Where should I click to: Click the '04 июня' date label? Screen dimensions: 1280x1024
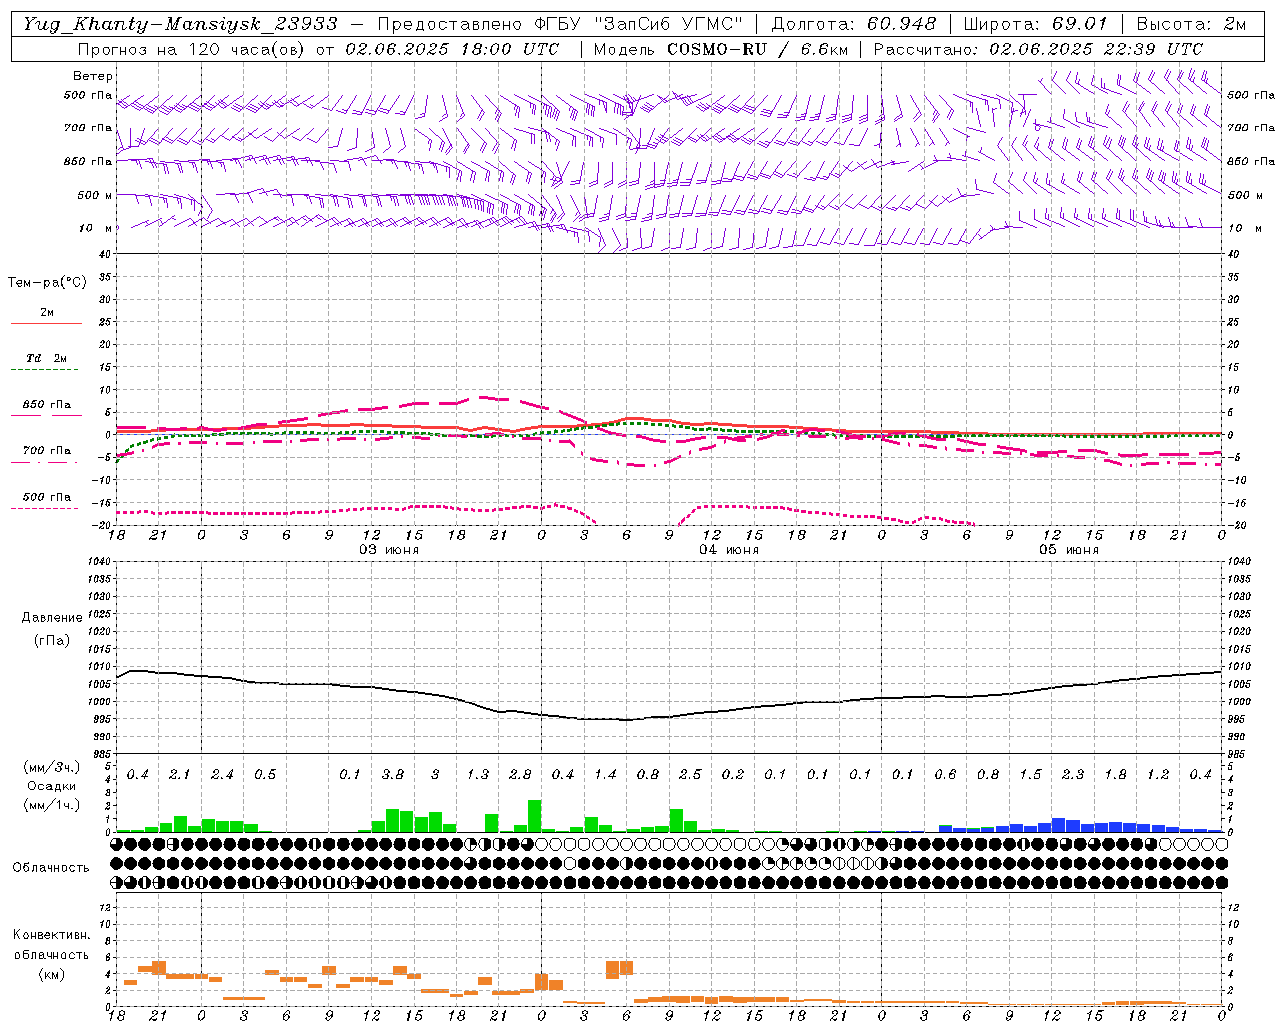click(x=729, y=550)
